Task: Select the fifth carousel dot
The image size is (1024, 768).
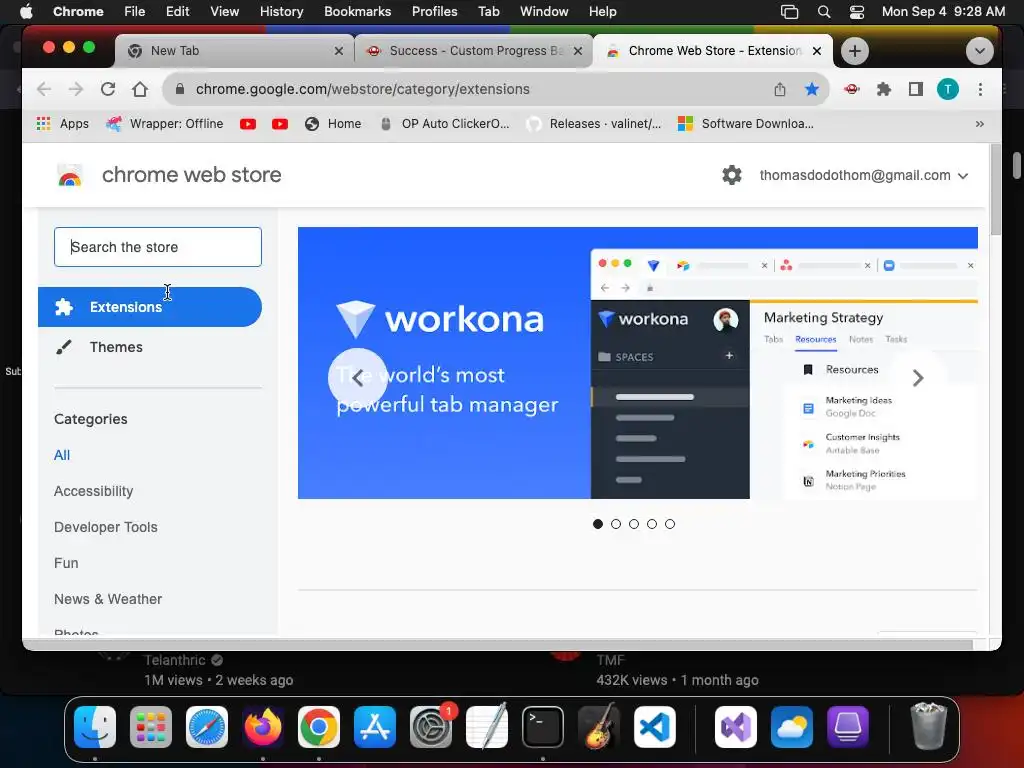Action: [x=670, y=524]
